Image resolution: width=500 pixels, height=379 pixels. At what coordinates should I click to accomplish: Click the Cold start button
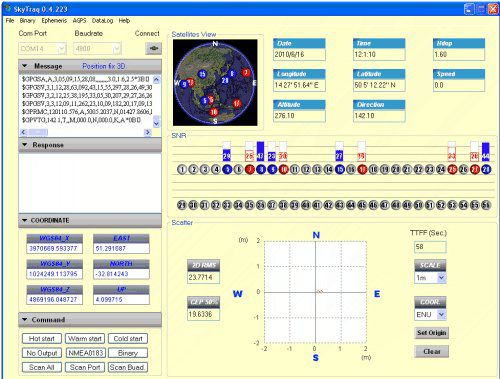[x=128, y=339]
